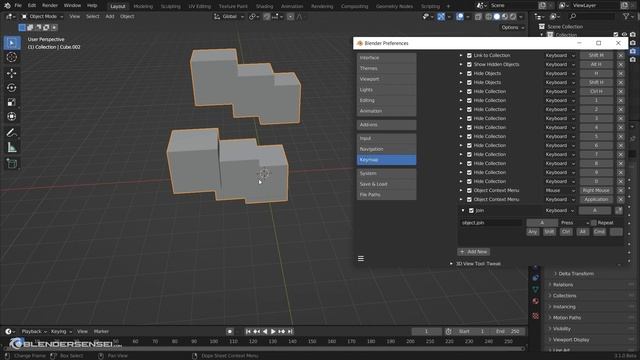Select the Select Box tool
This screenshot has height=360, width=640.
(12, 43)
